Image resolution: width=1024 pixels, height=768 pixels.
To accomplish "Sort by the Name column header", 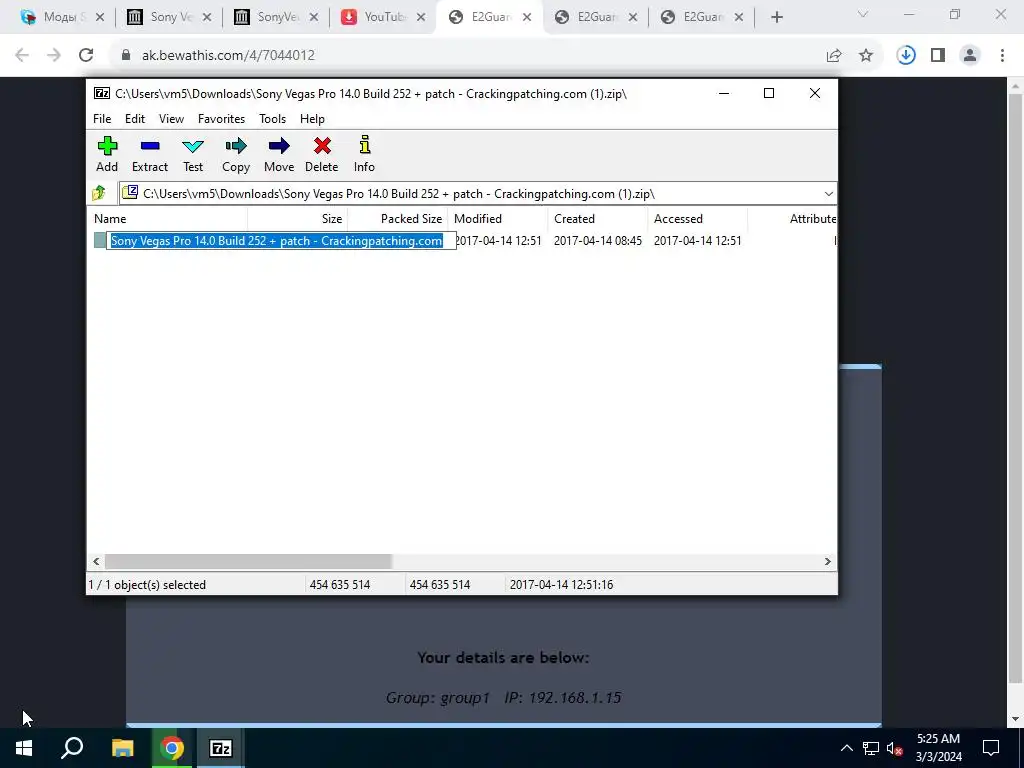I will point(167,219).
